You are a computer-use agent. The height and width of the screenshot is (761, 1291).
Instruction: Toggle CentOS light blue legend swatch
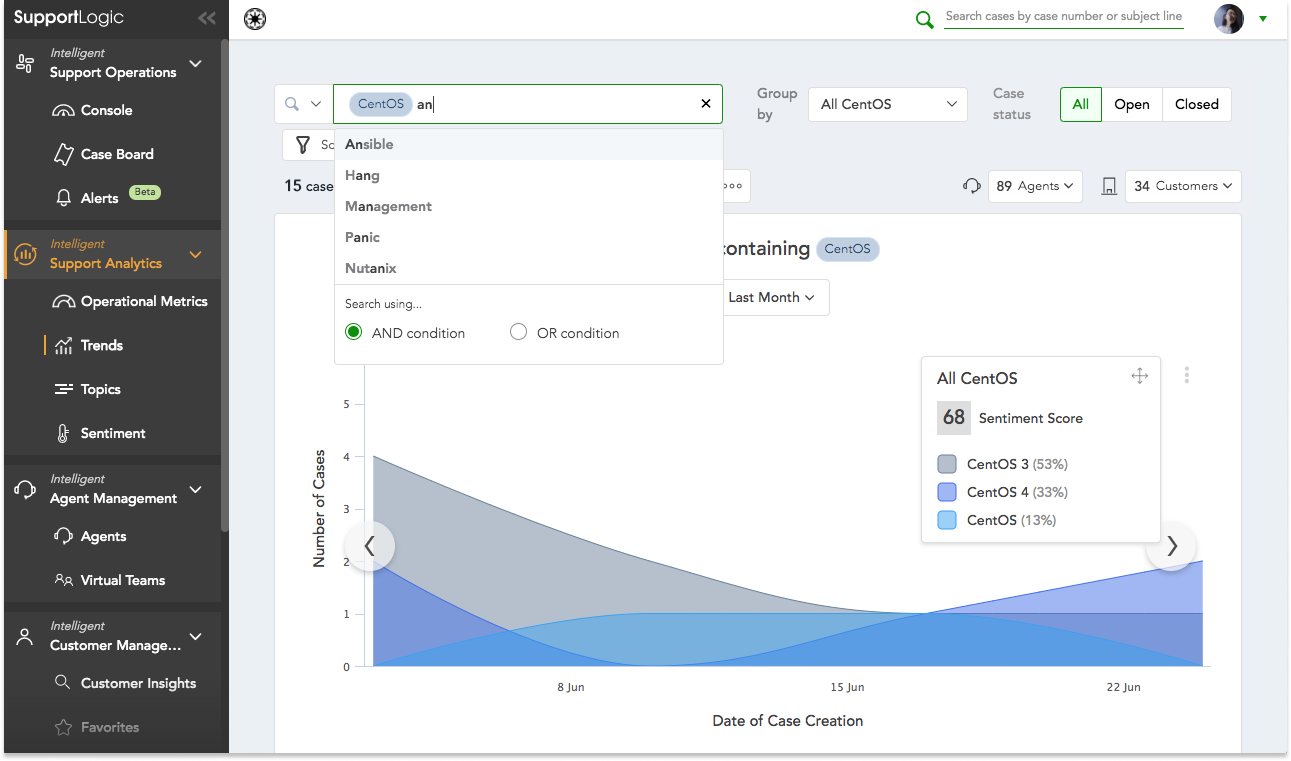(x=947, y=520)
